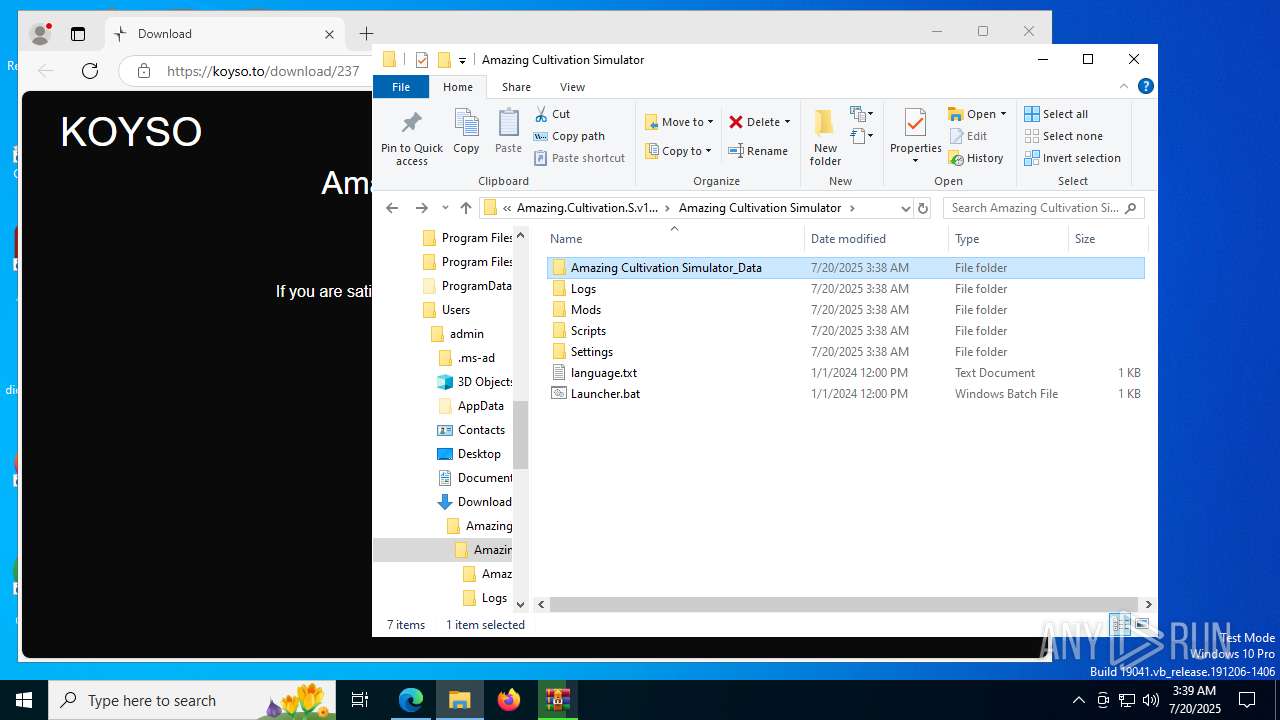The image size is (1280, 720).
Task: Click the Copy ribbon button
Action: 466,132
